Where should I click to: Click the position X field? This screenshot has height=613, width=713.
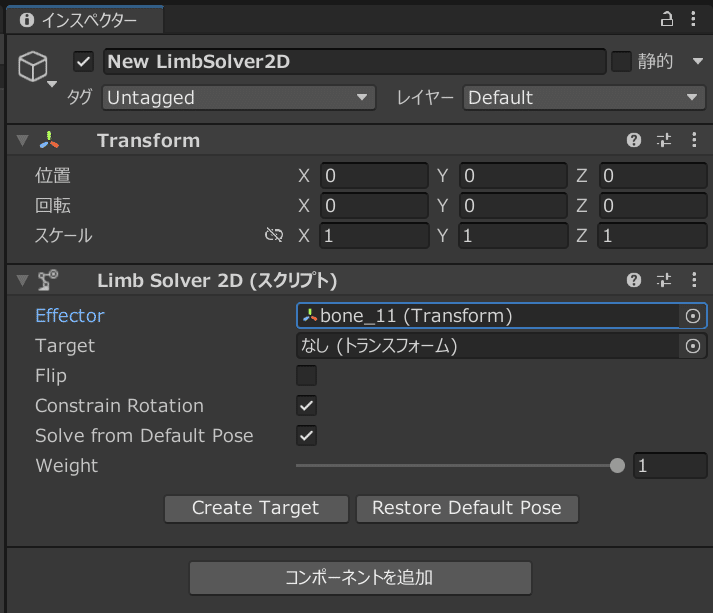pos(374,176)
